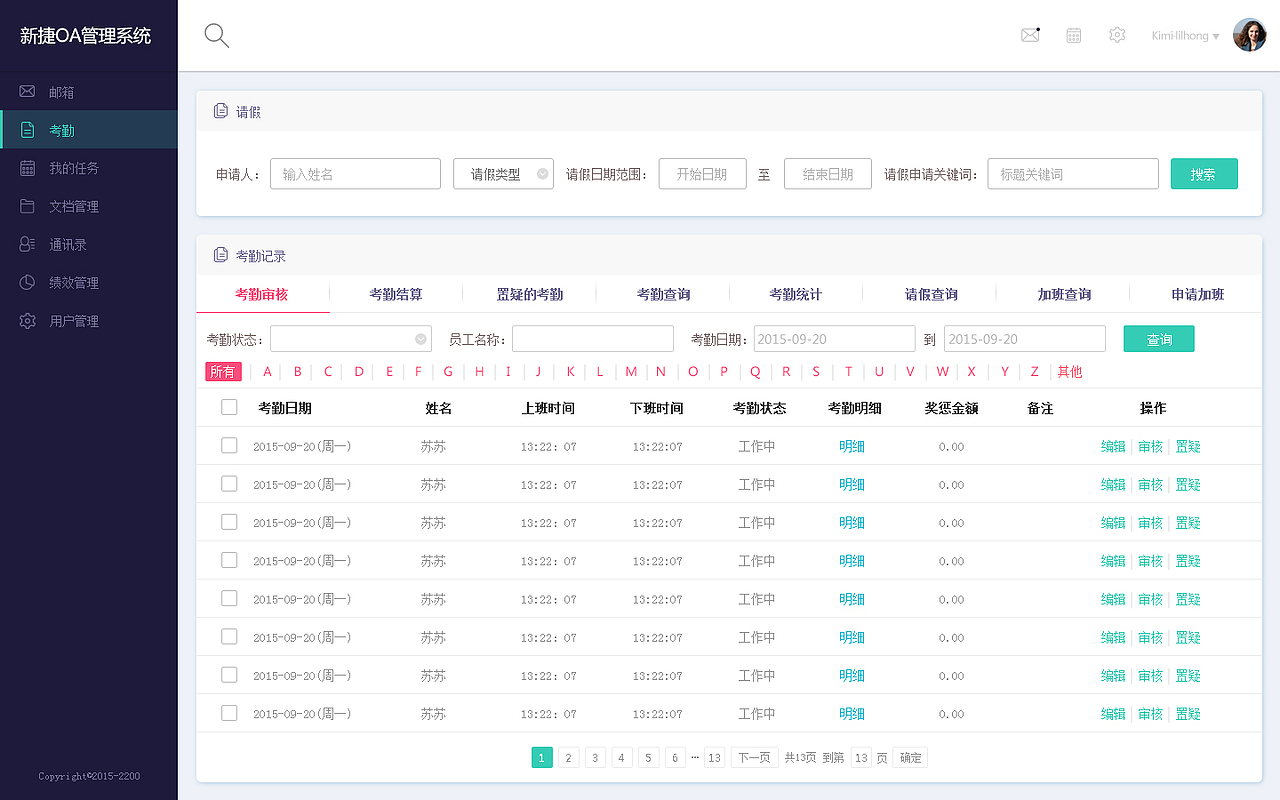This screenshot has width=1280, height=800.
Task: Open 明细 link on the first row
Action: coord(851,445)
